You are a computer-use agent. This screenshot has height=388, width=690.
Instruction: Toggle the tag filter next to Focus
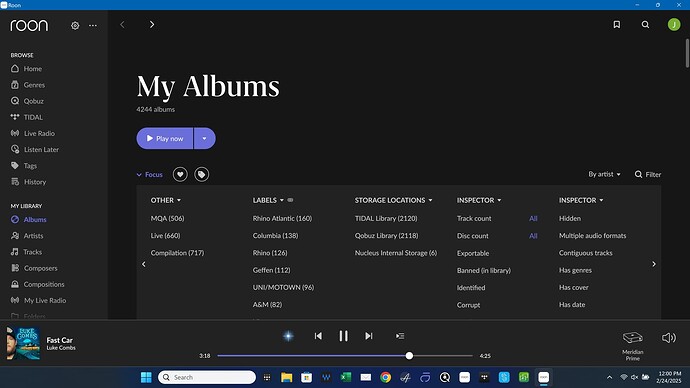[x=202, y=175]
